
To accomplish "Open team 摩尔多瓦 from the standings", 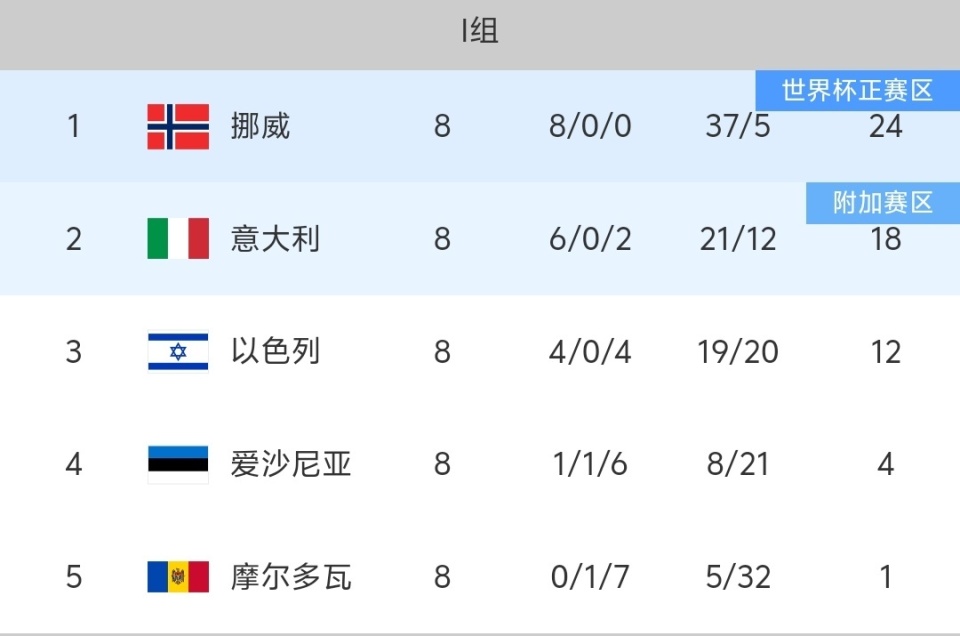I will [290, 577].
